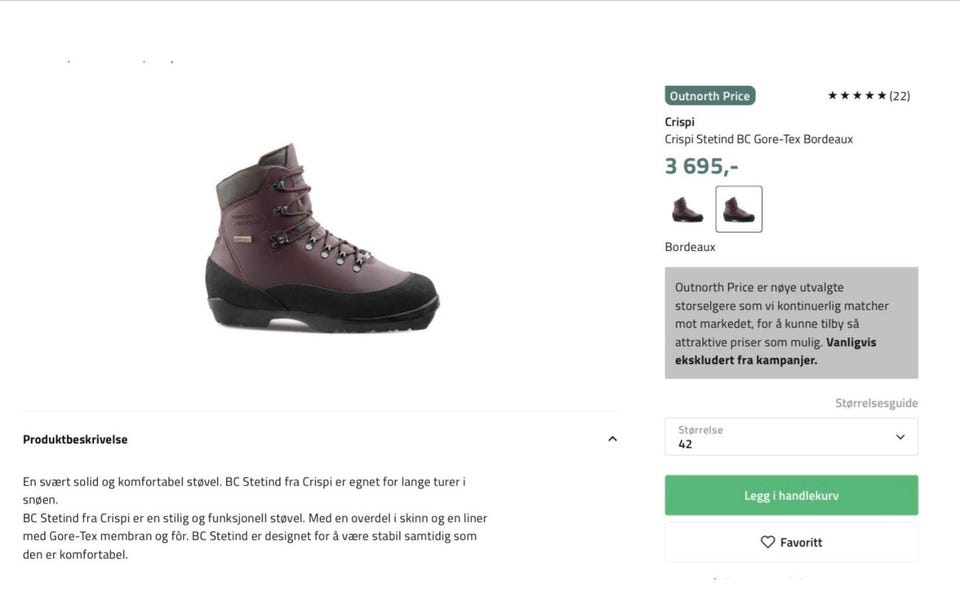
Task: Collapse Produktbeskrivelse using the up chevron
Action: pos(612,439)
